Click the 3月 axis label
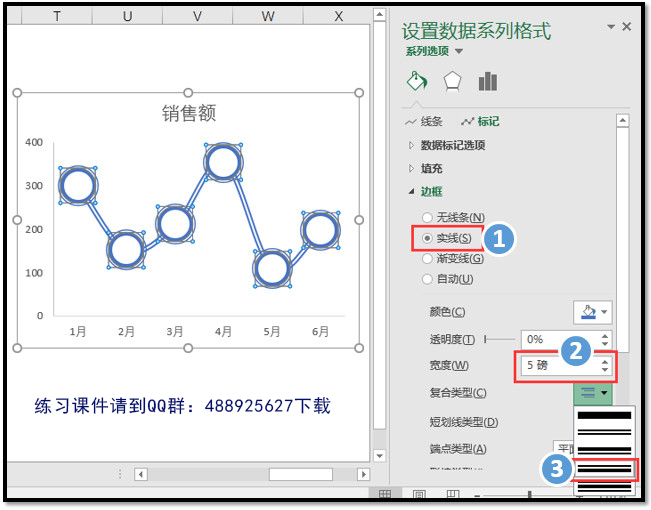The height and width of the screenshot is (510, 651). pos(175,331)
